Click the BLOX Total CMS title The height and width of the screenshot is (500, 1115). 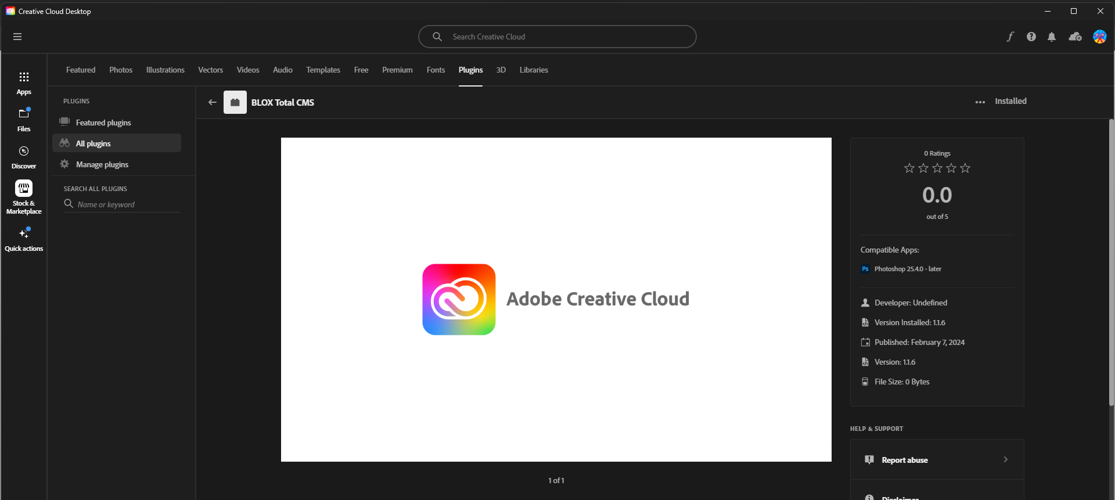(283, 102)
